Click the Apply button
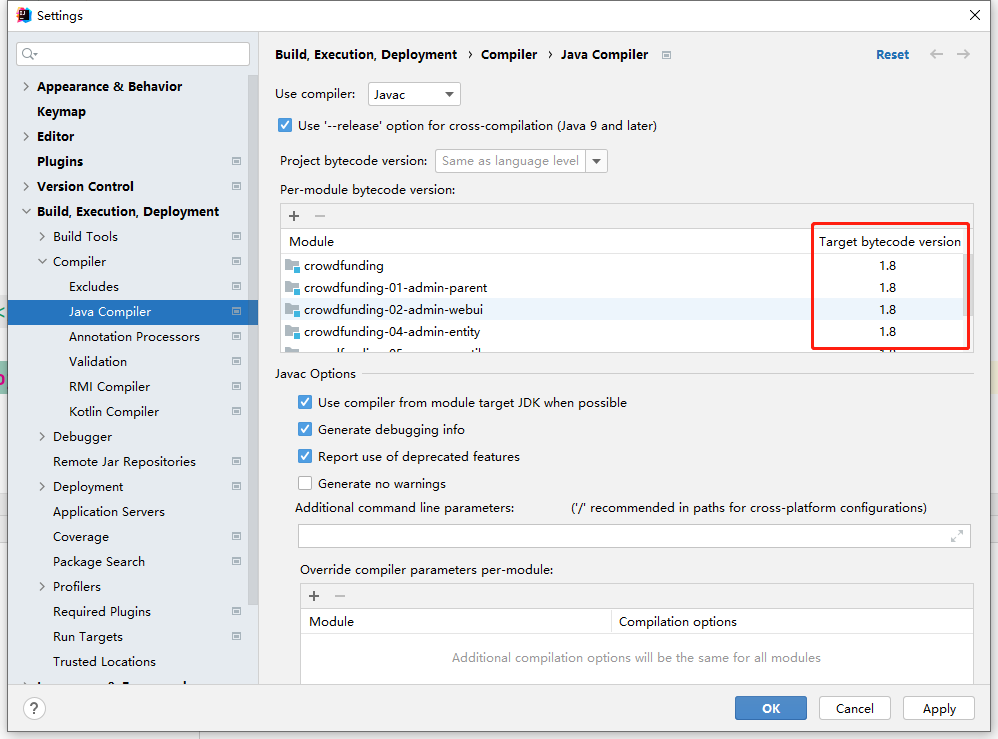 938,708
